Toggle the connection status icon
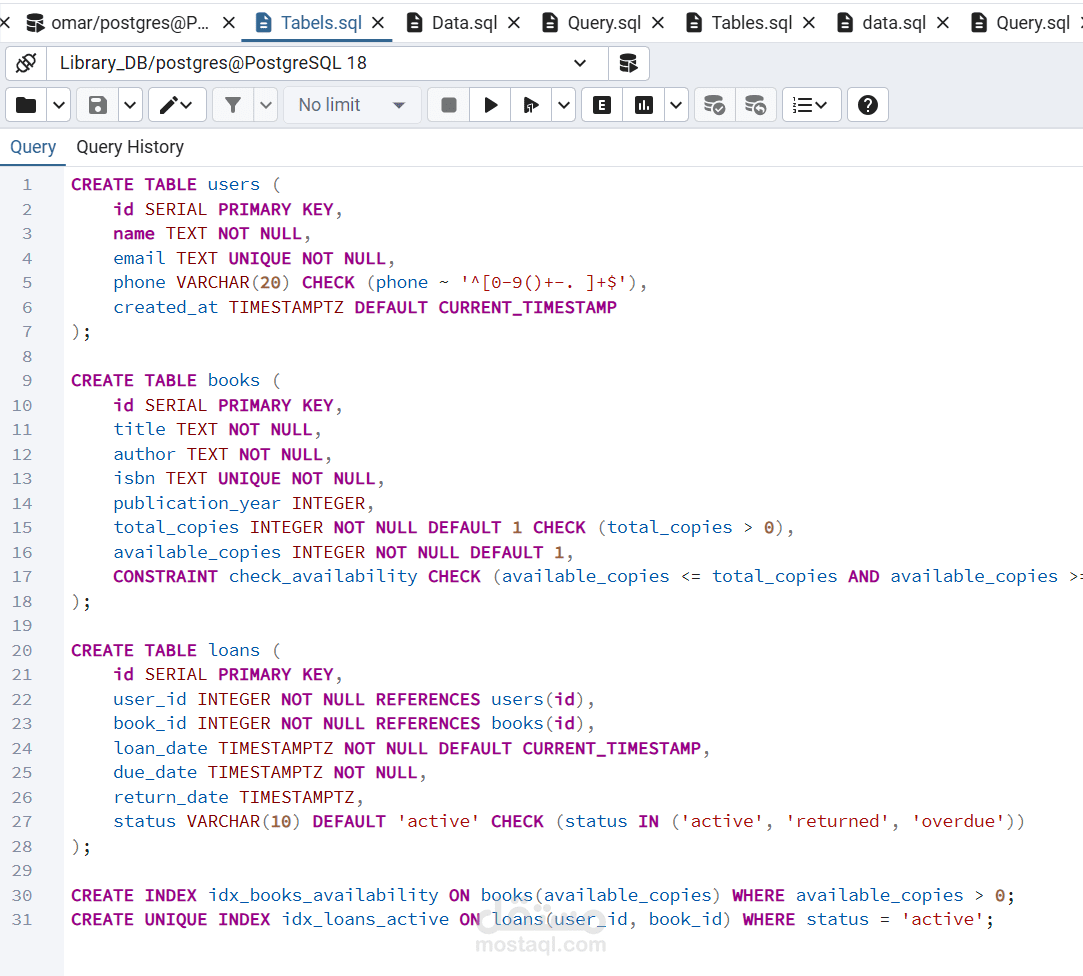Image resolution: width=1083 pixels, height=976 pixels. [x=26, y=64]
